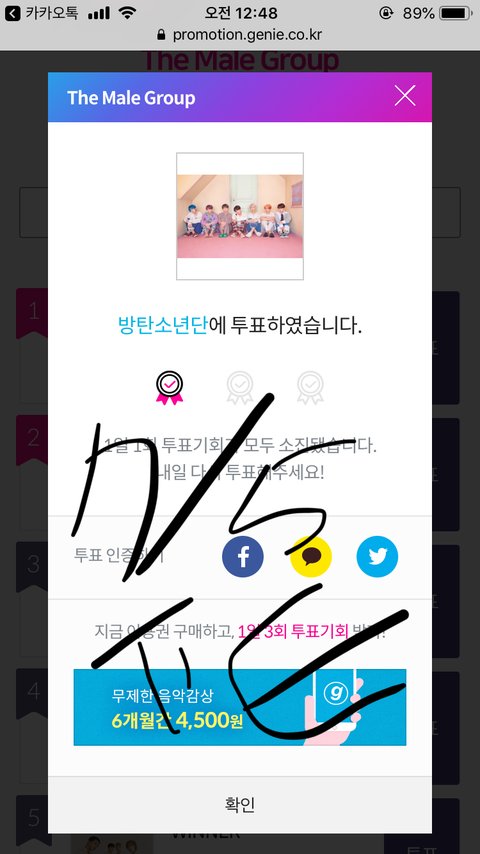Viewport: 480px width, 854px height.
Task: Open the 방탄소년단 name link
Action: (162, 326)
